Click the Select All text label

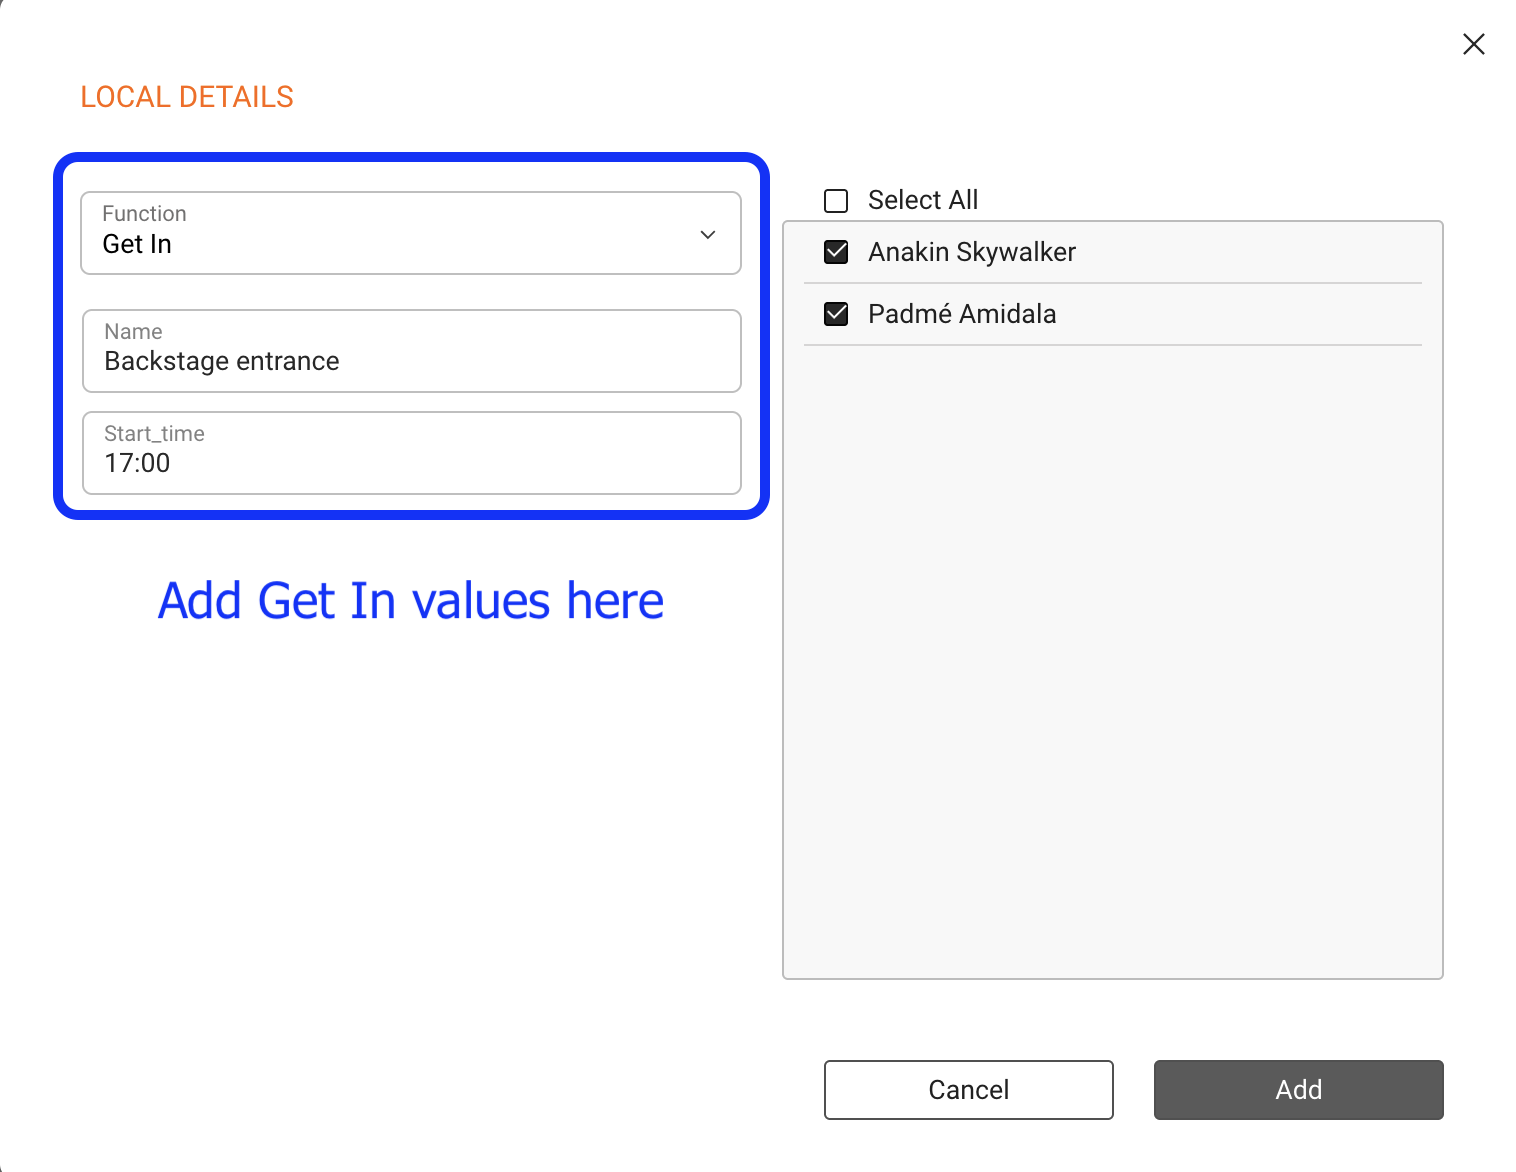(922, 200)
